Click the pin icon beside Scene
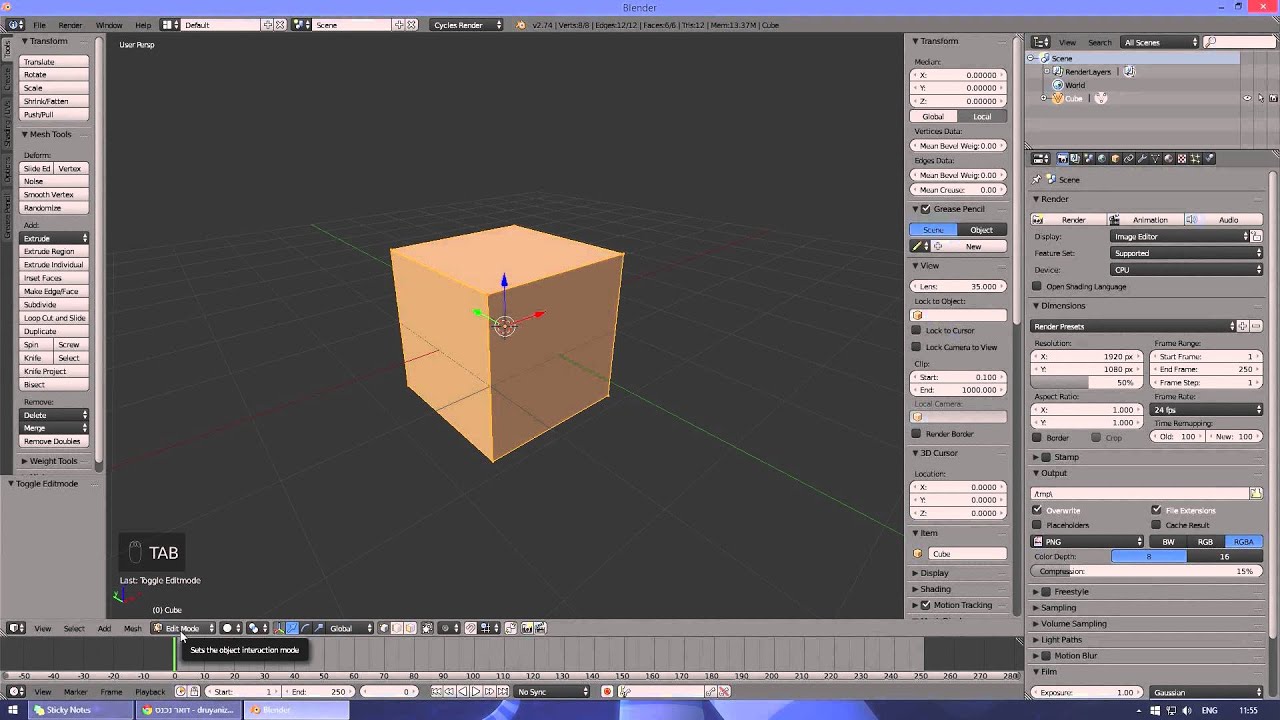This screenshot has height=720, width=1280. coord(1037,180)
